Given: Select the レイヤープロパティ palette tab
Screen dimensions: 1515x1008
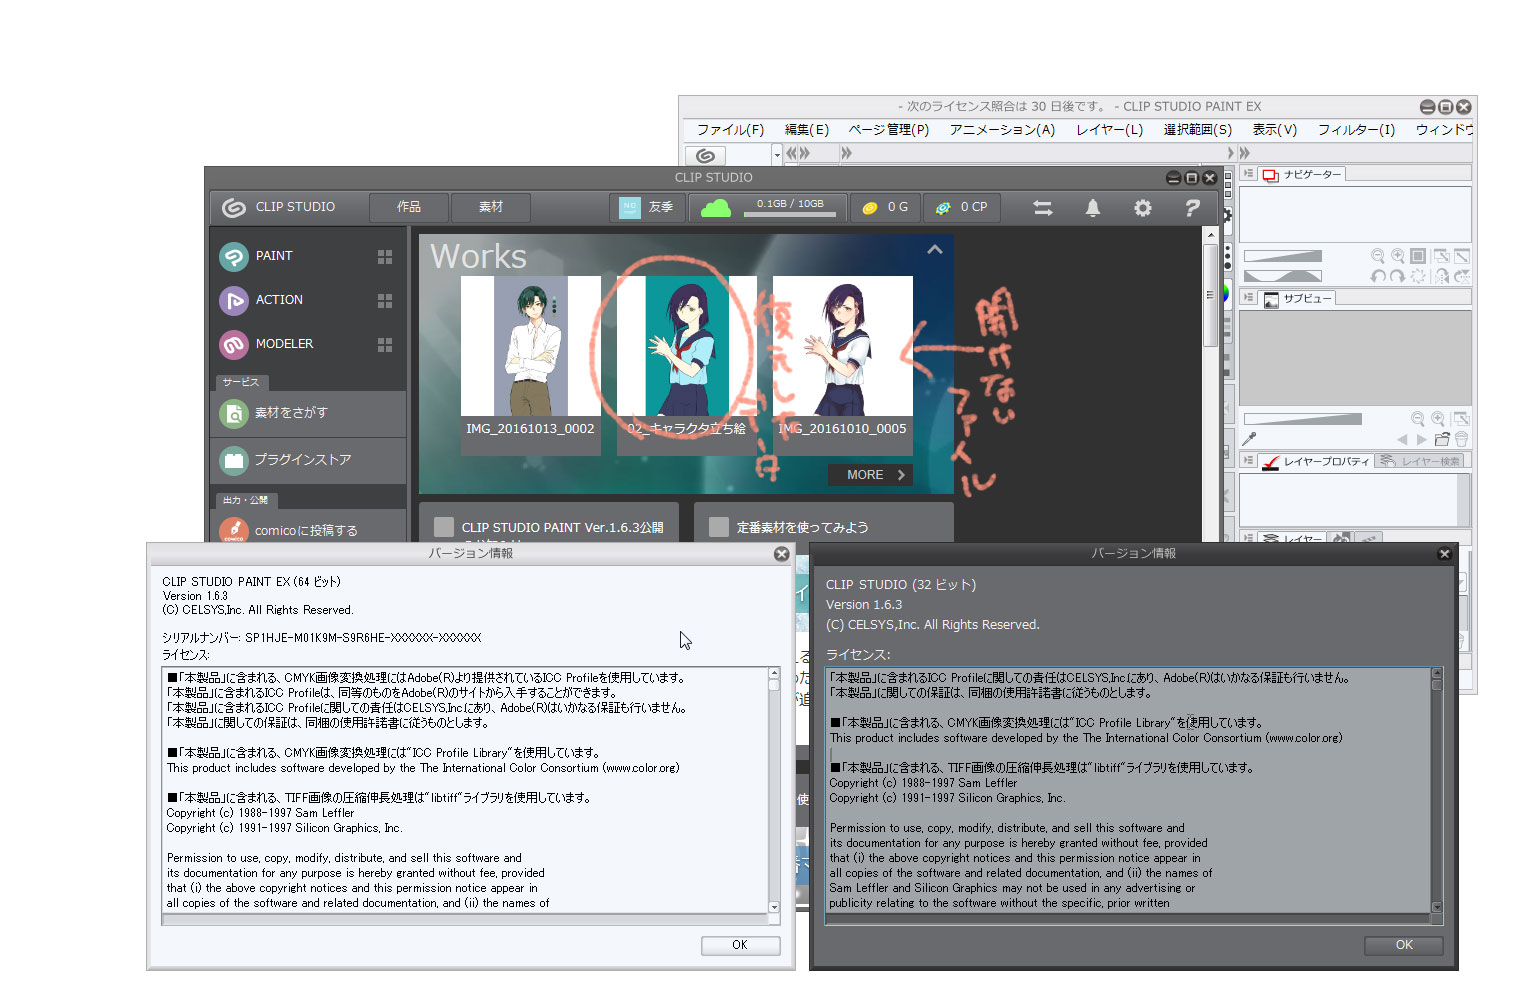Looking at the screenshot, I should [x=1316, y=462].
